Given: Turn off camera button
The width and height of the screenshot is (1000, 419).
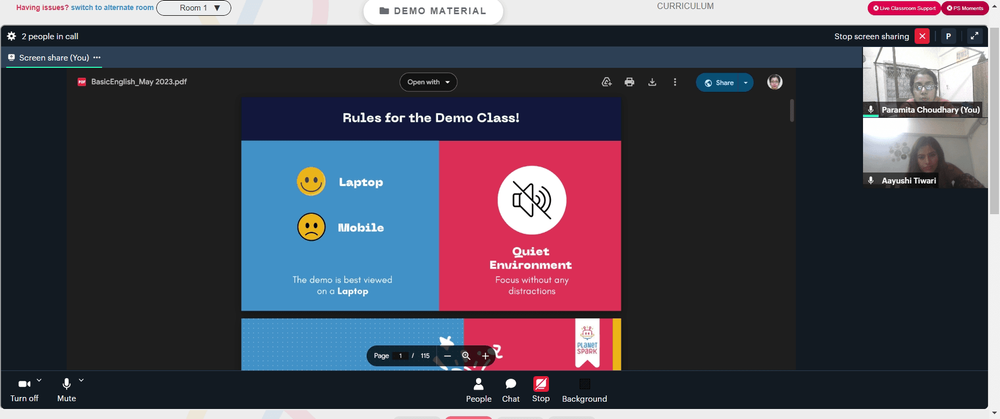Looking at the screenshot, I should click(x=24, y=390).
